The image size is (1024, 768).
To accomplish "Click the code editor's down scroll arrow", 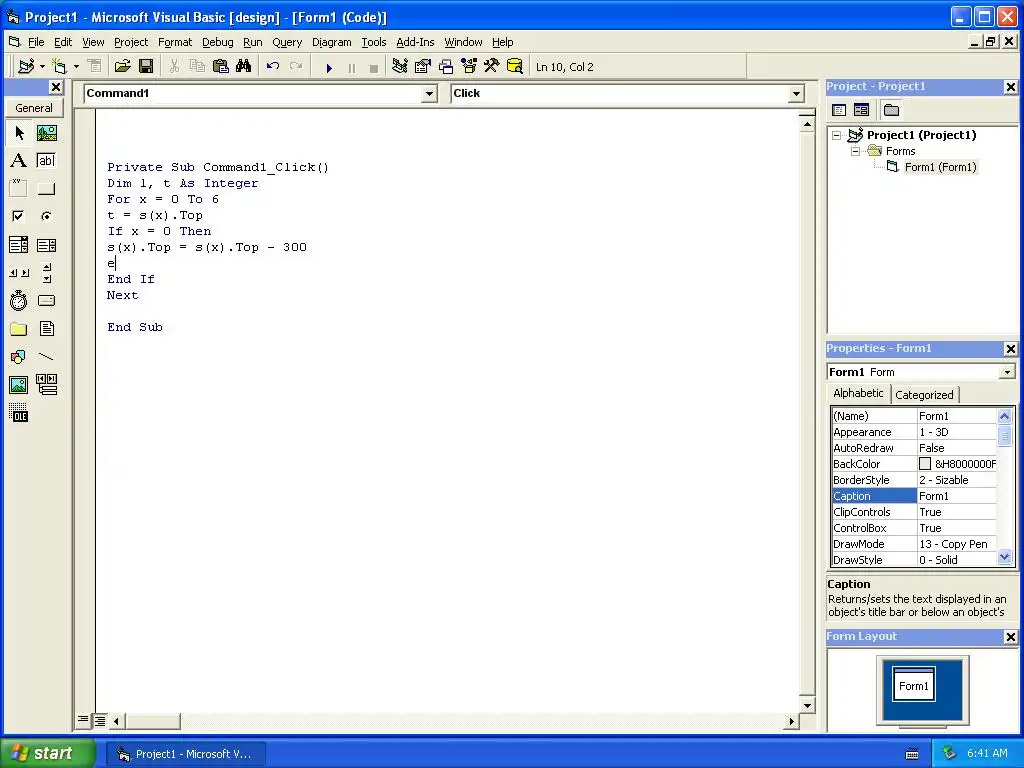I will (x=807, y=705).
